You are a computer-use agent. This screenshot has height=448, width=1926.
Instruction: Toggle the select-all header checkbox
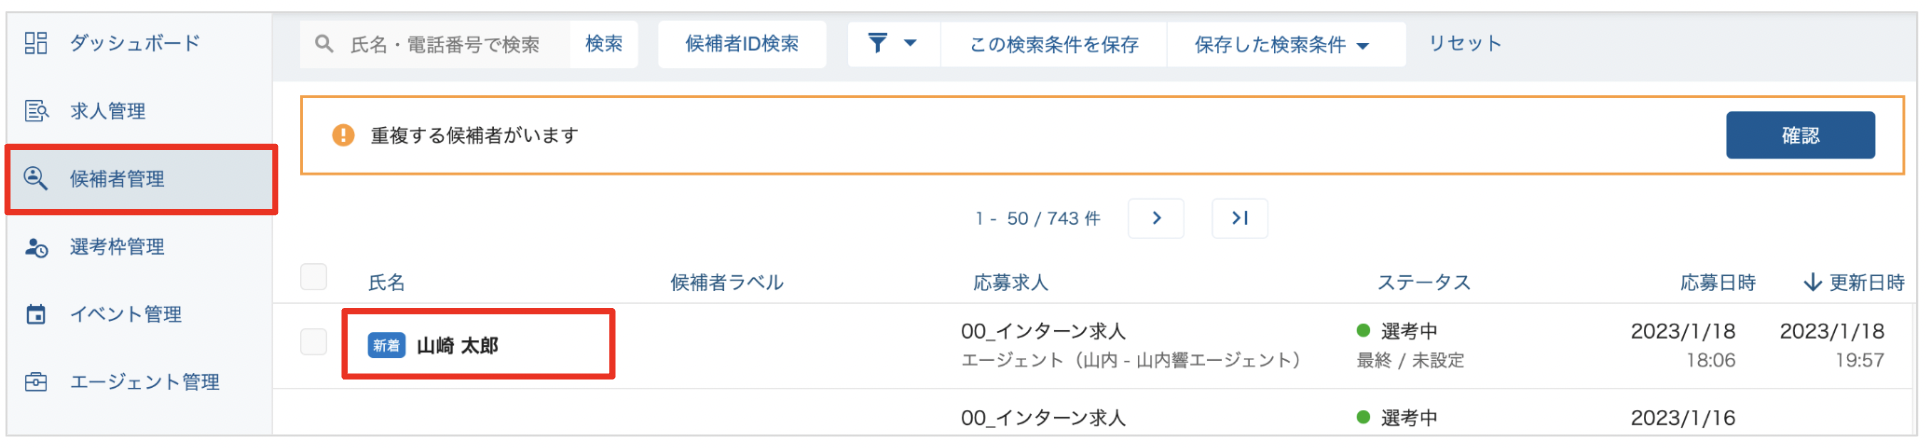click(314, 277)
